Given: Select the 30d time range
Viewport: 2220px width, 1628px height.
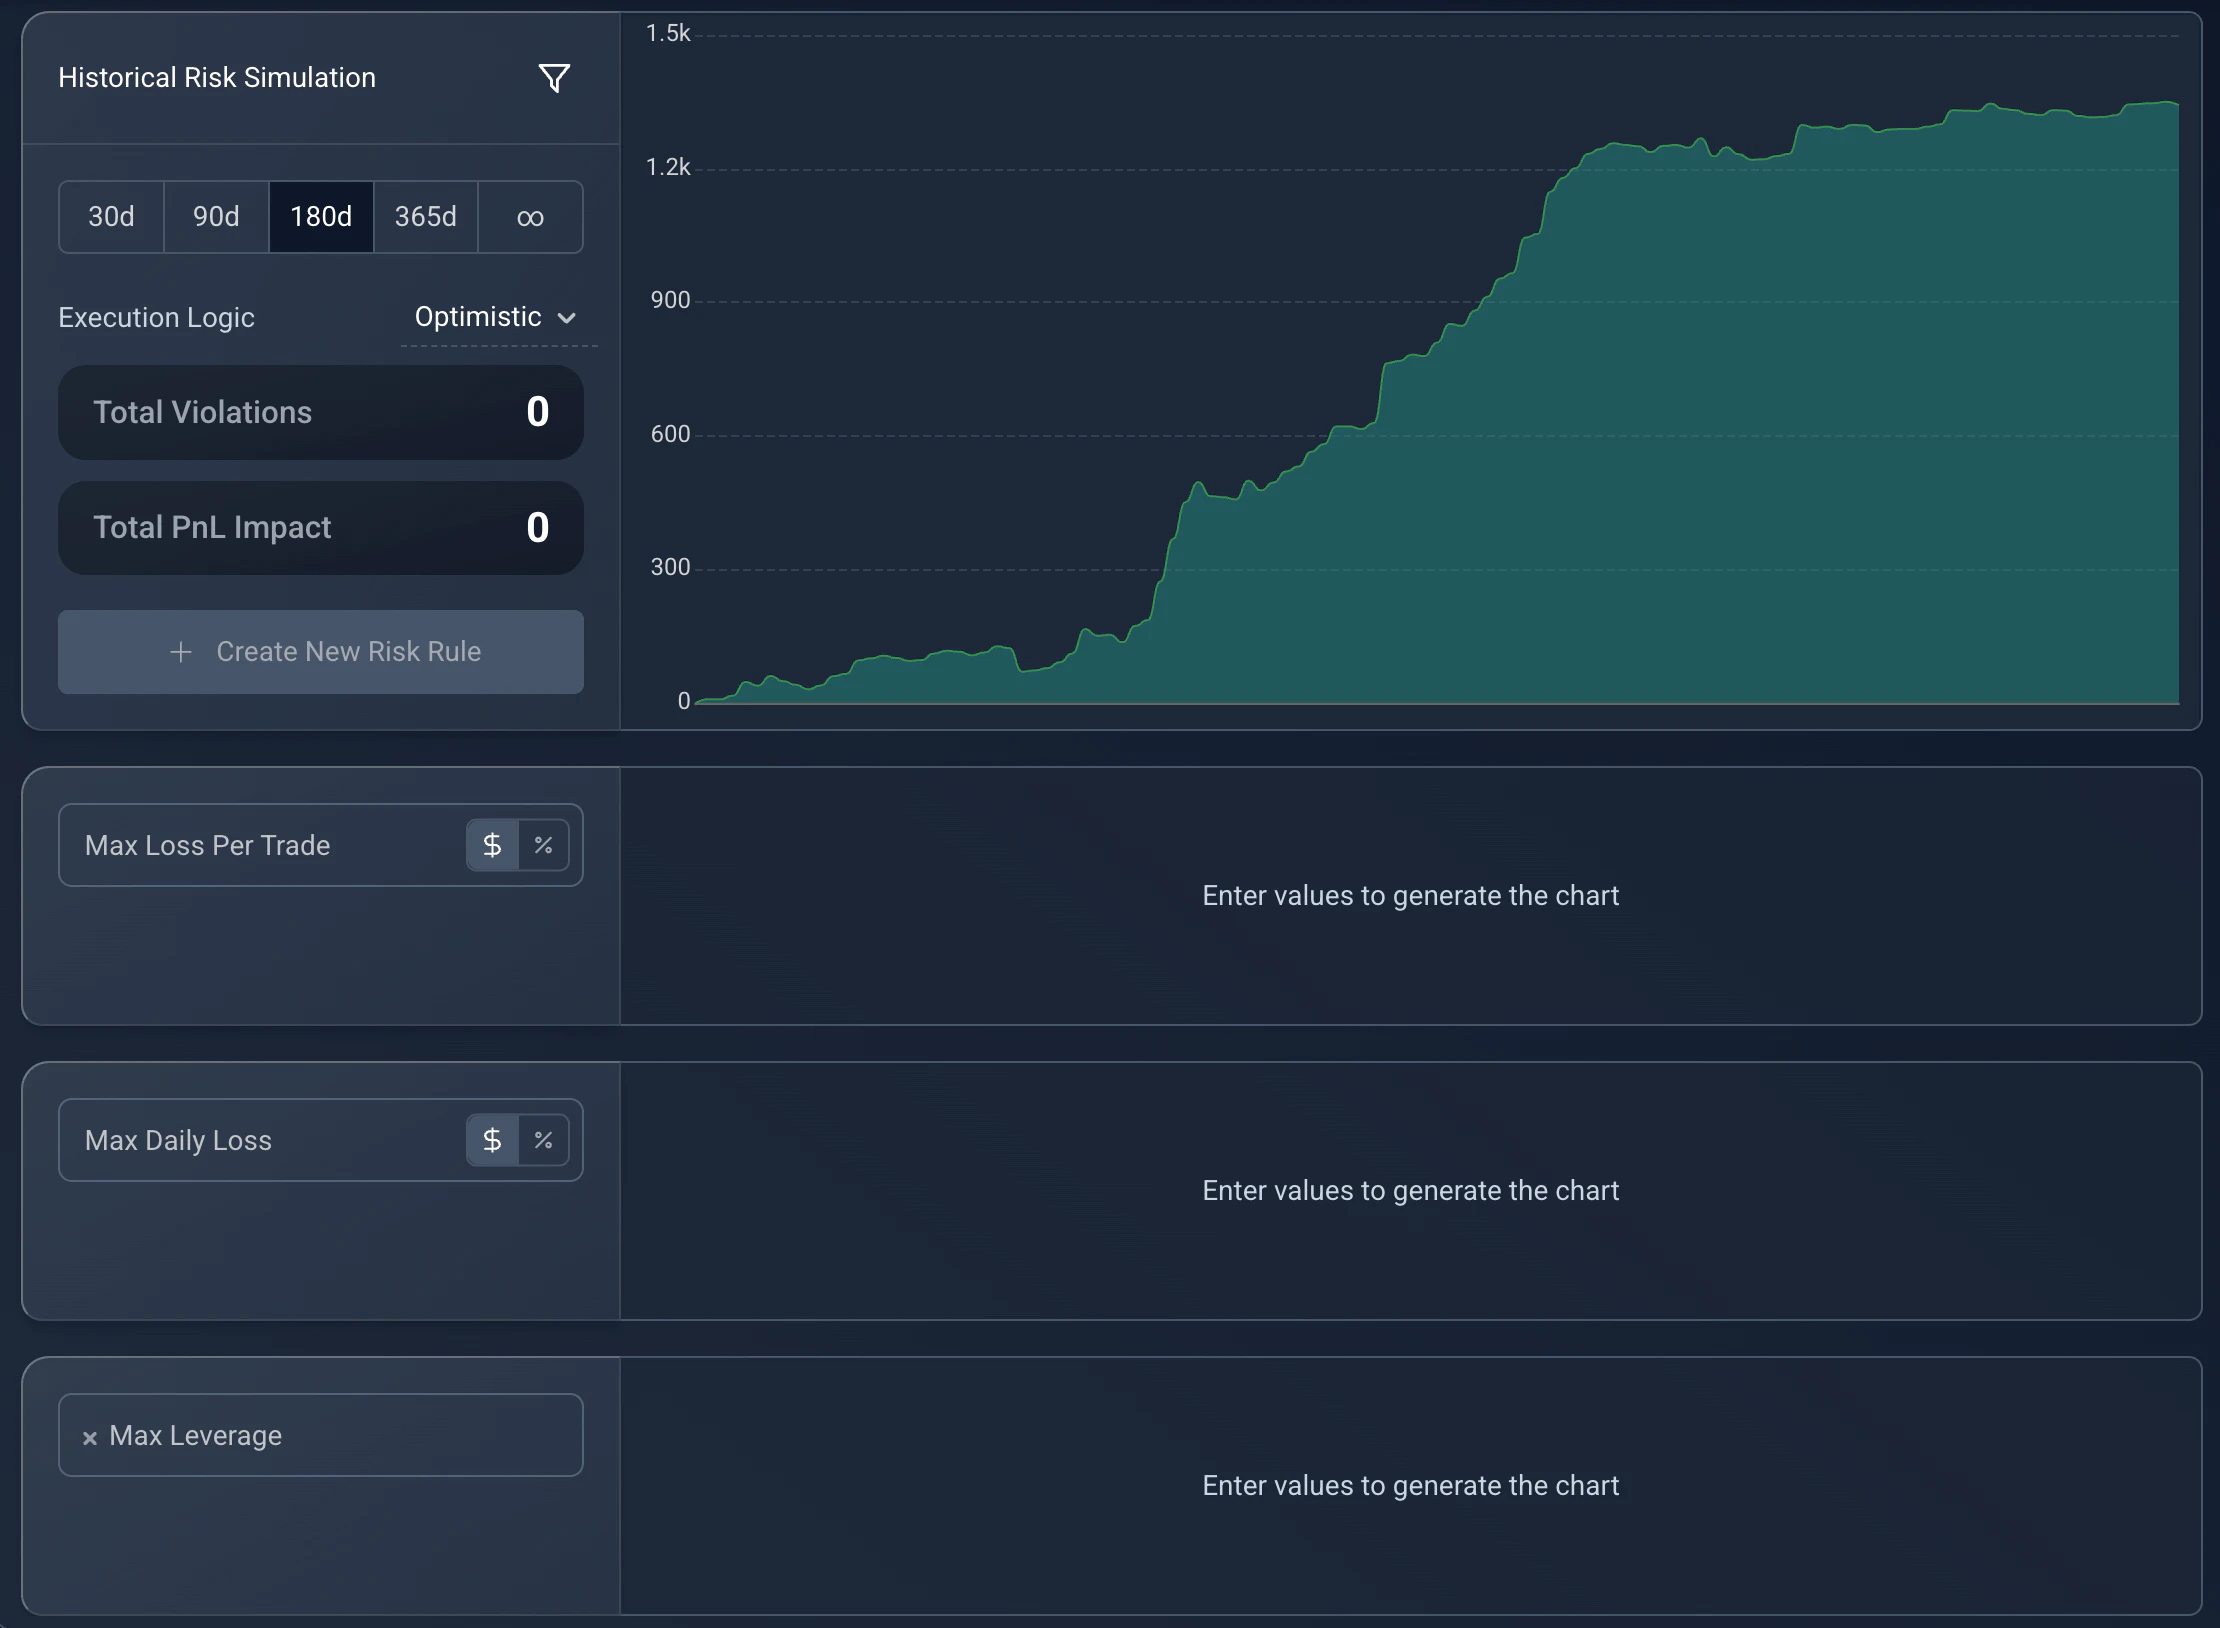Looking at the screenshot, I should (x=111, y=217).
